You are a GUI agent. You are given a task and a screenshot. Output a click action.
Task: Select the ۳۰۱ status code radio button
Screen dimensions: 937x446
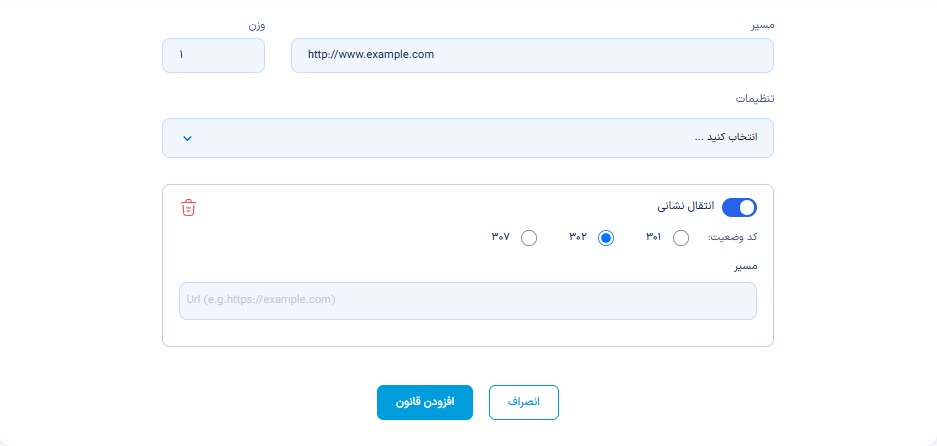point(681,239)
